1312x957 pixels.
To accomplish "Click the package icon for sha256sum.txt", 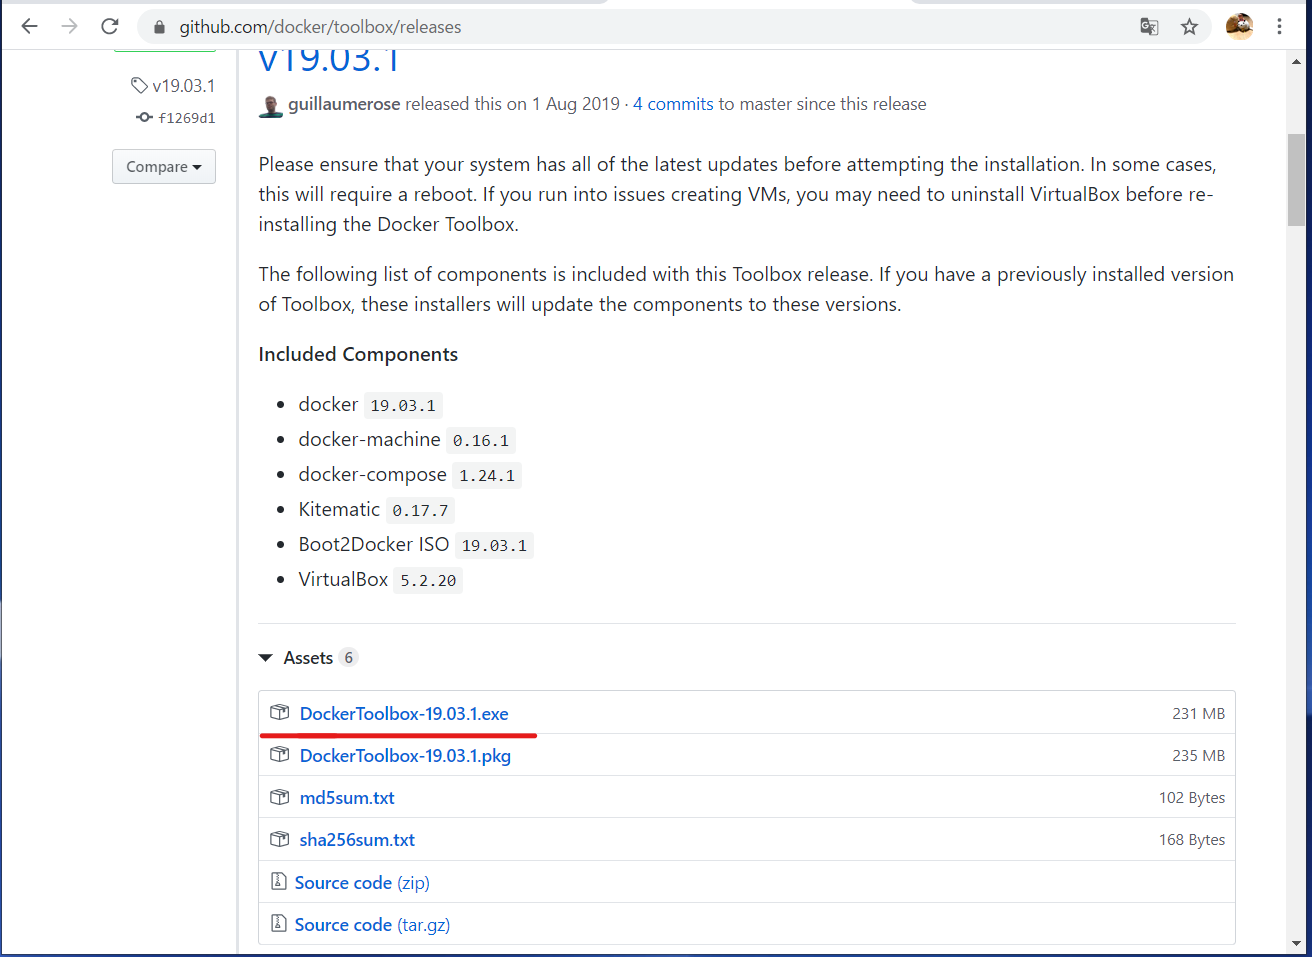I will tap(280, 839).
